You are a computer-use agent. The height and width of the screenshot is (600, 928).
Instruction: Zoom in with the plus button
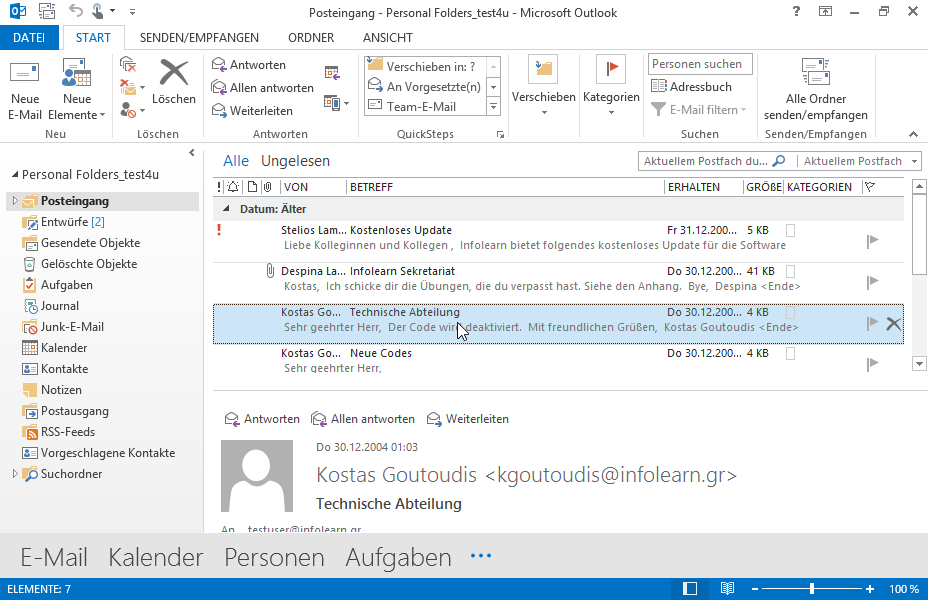point(869,589)
